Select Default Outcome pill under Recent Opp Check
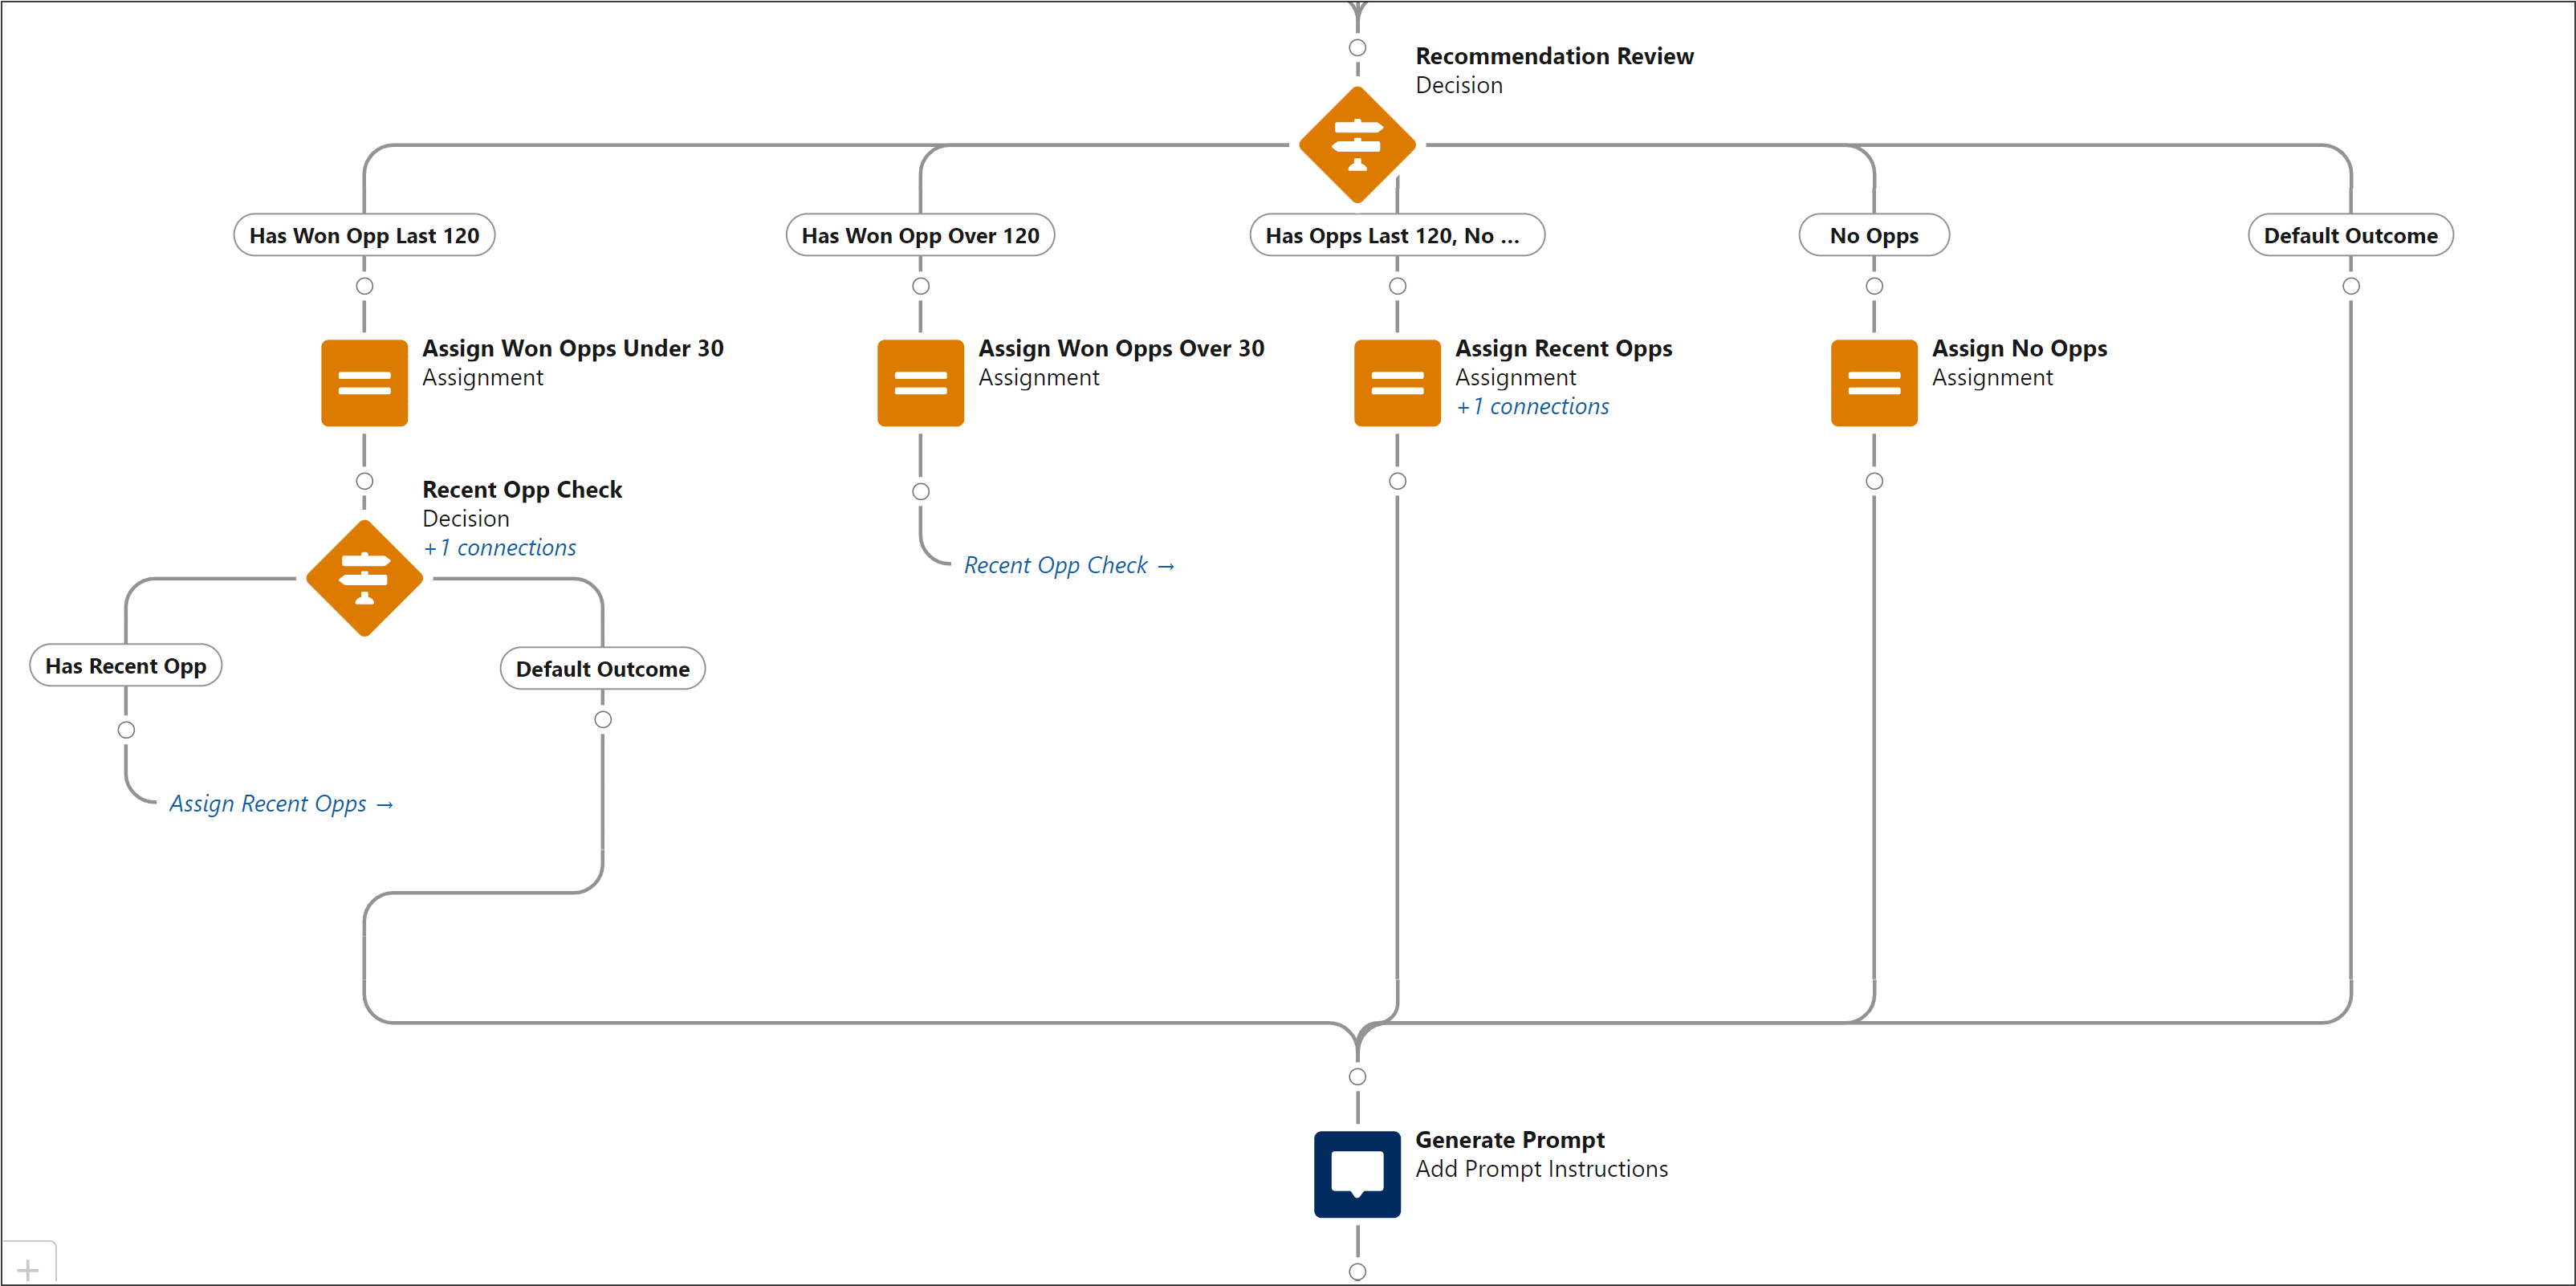Viewport: 2576px width, 1286px height. click(x=603, y=668)
